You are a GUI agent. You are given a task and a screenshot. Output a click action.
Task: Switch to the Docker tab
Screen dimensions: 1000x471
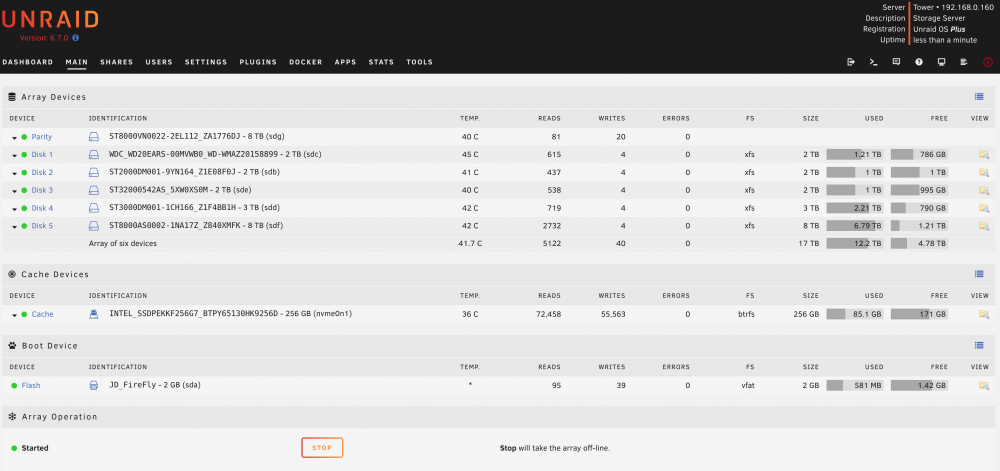point(305,62)
